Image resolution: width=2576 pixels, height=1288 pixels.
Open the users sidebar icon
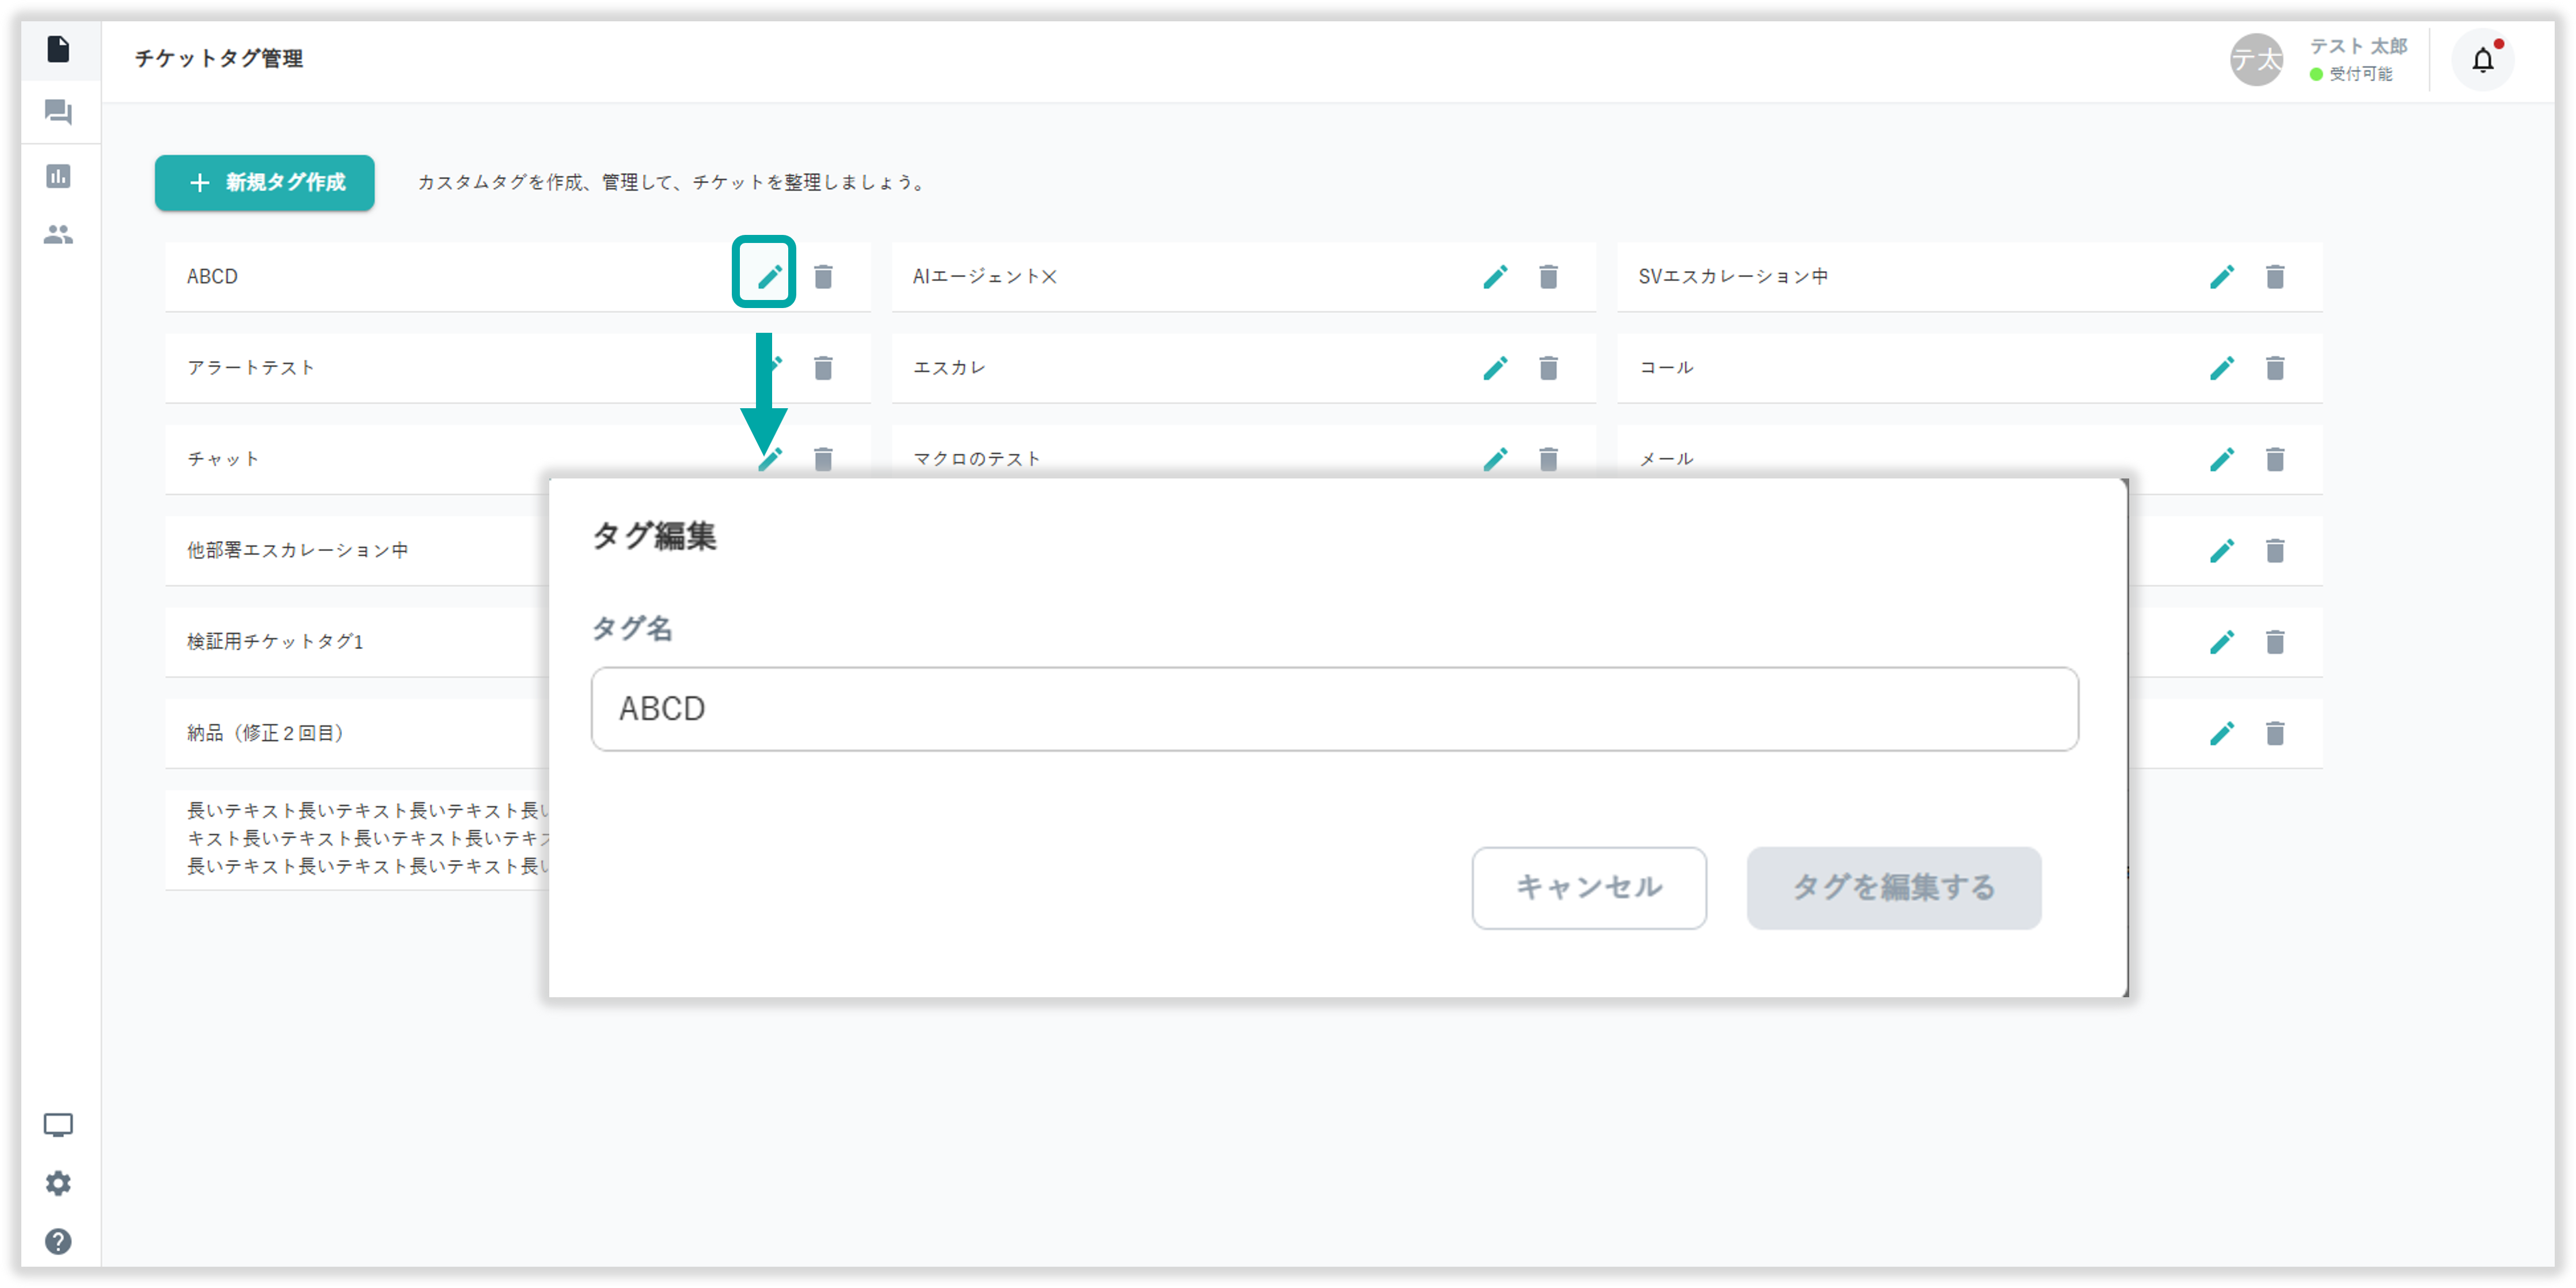coord(58,234)
